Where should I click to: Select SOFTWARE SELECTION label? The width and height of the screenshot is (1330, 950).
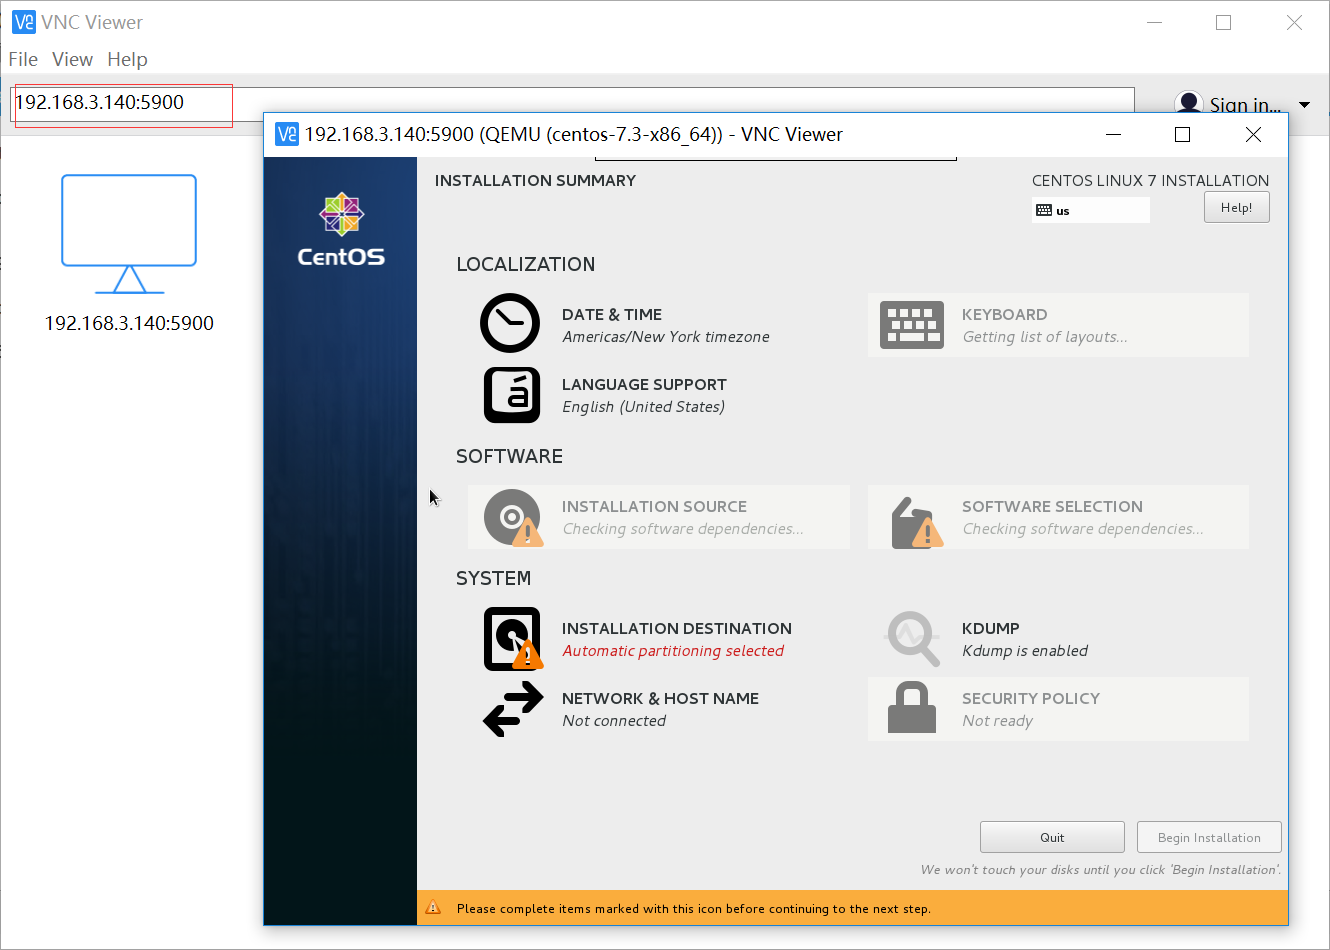click(x=1052, y=506)
